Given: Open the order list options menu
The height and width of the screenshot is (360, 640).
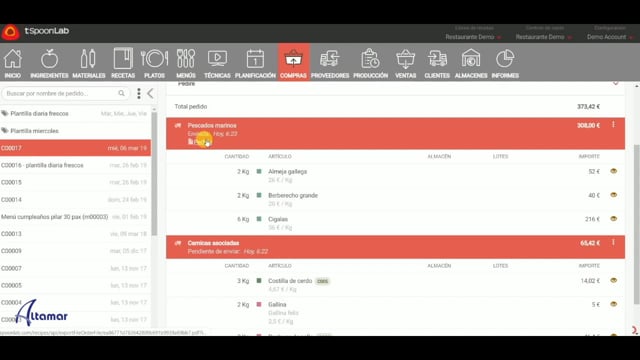Looking at the screenshot, I should [139, 93].
